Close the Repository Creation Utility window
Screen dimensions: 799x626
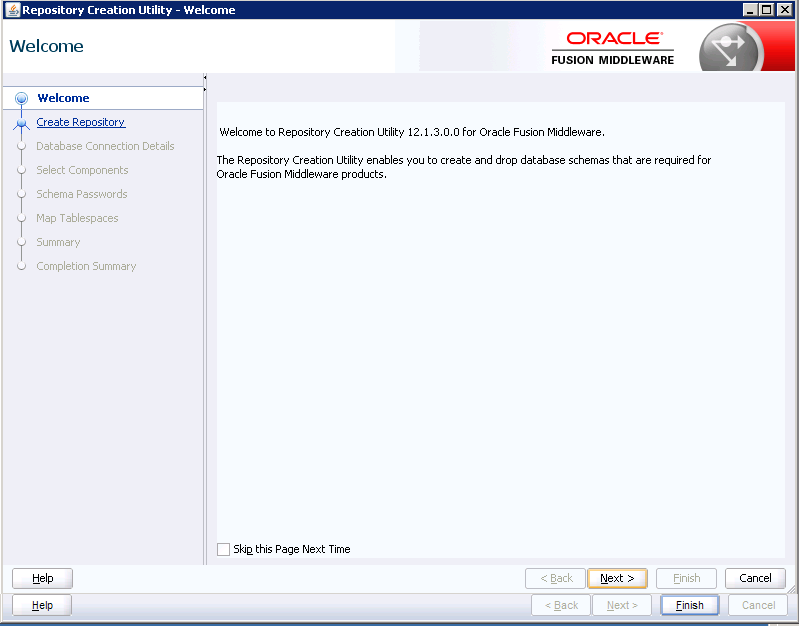pos(785,10)
